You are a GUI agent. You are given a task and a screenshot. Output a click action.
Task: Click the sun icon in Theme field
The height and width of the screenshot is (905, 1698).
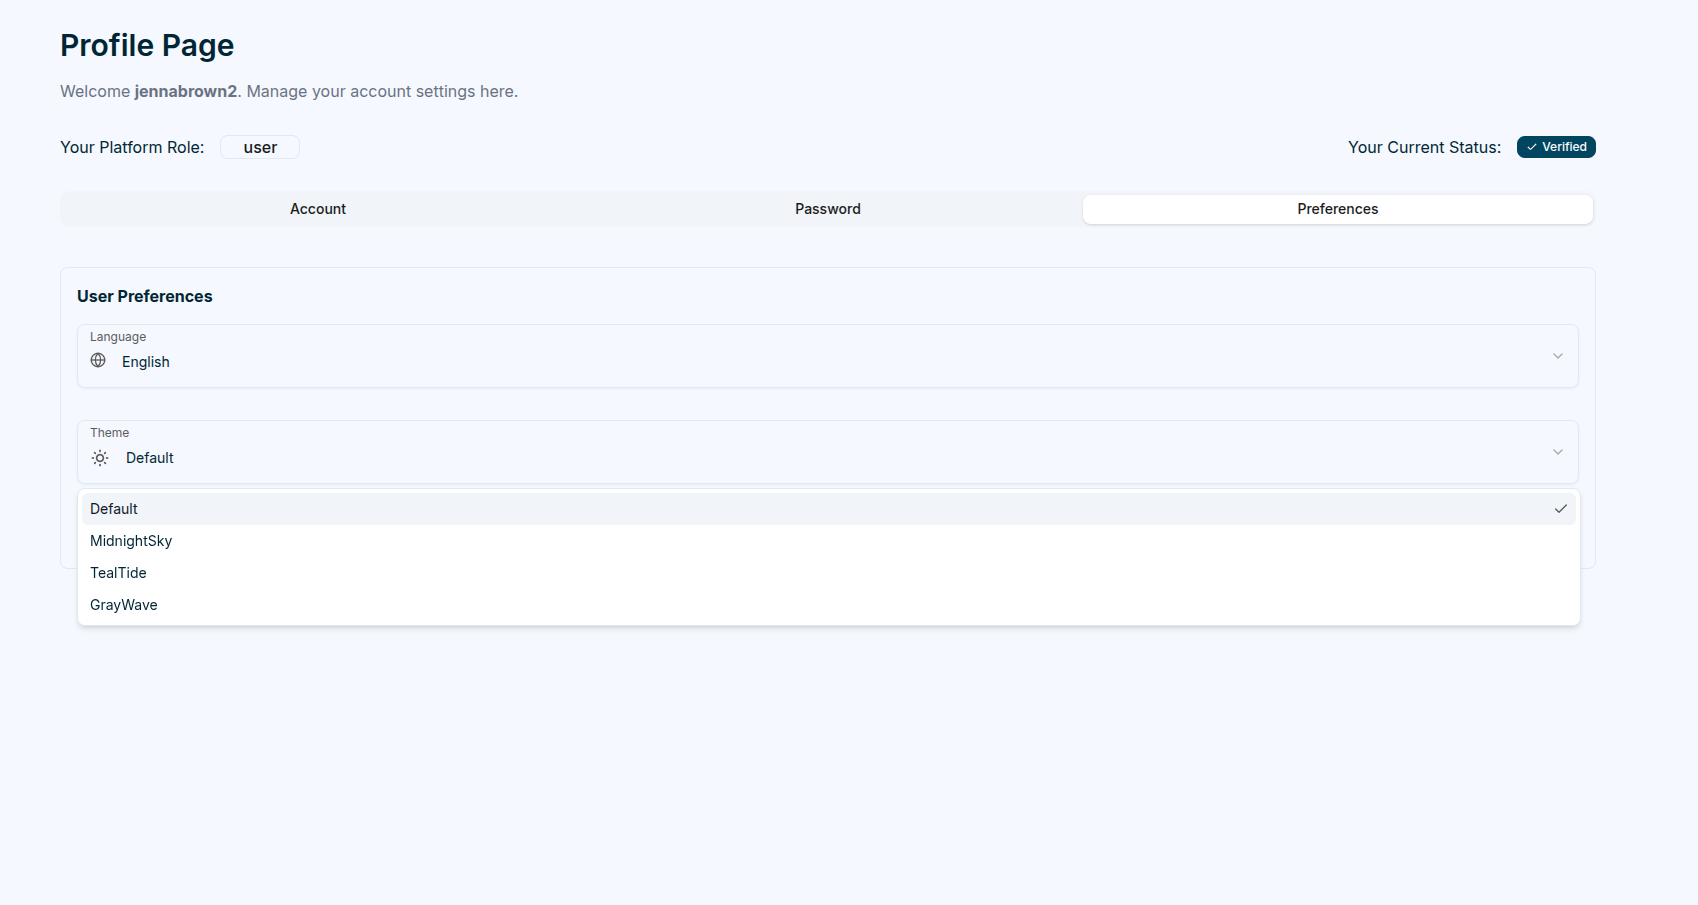pyautogui.click(x=100, y=458)
